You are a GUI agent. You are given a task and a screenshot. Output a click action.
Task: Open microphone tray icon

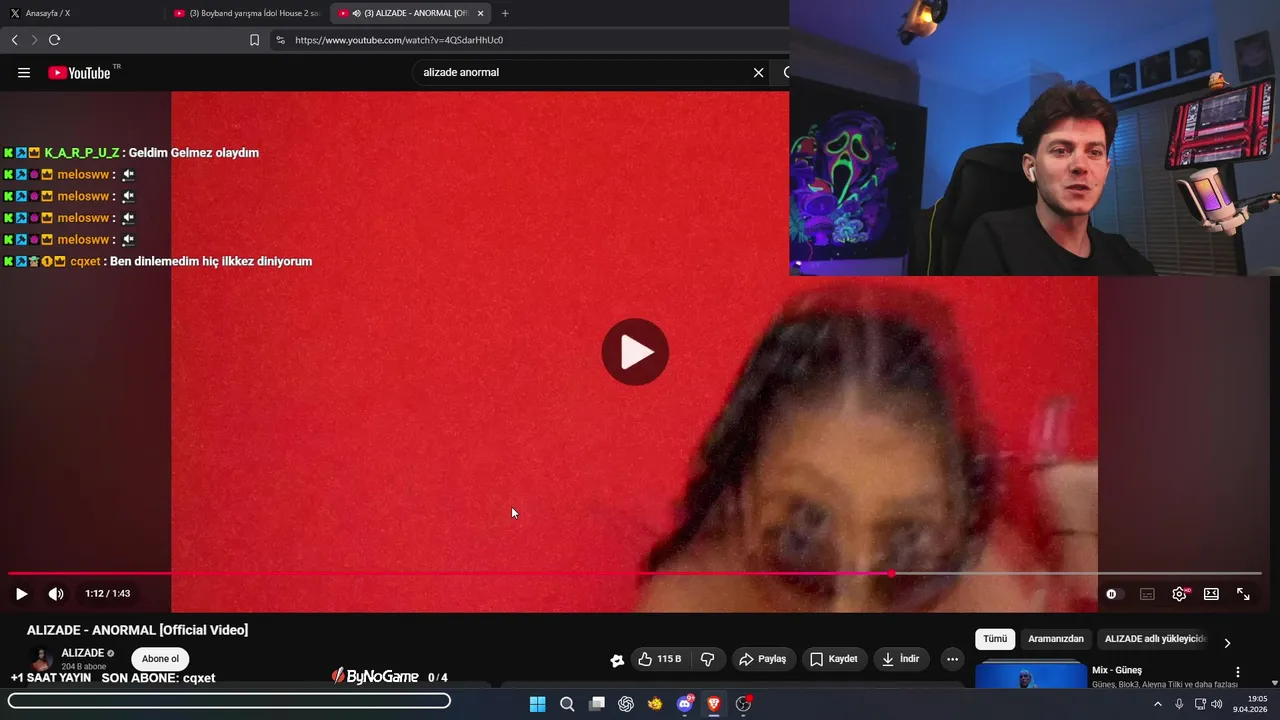point(1179,704)
